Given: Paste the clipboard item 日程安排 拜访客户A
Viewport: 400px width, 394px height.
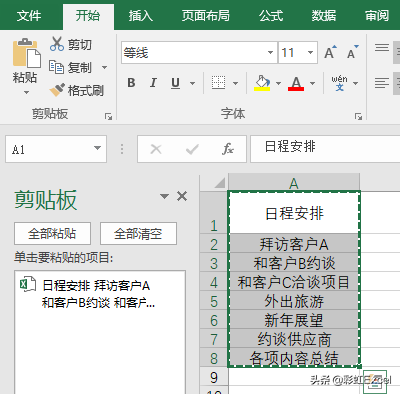Looking at the screenshot, I should (x=100, y=294).
